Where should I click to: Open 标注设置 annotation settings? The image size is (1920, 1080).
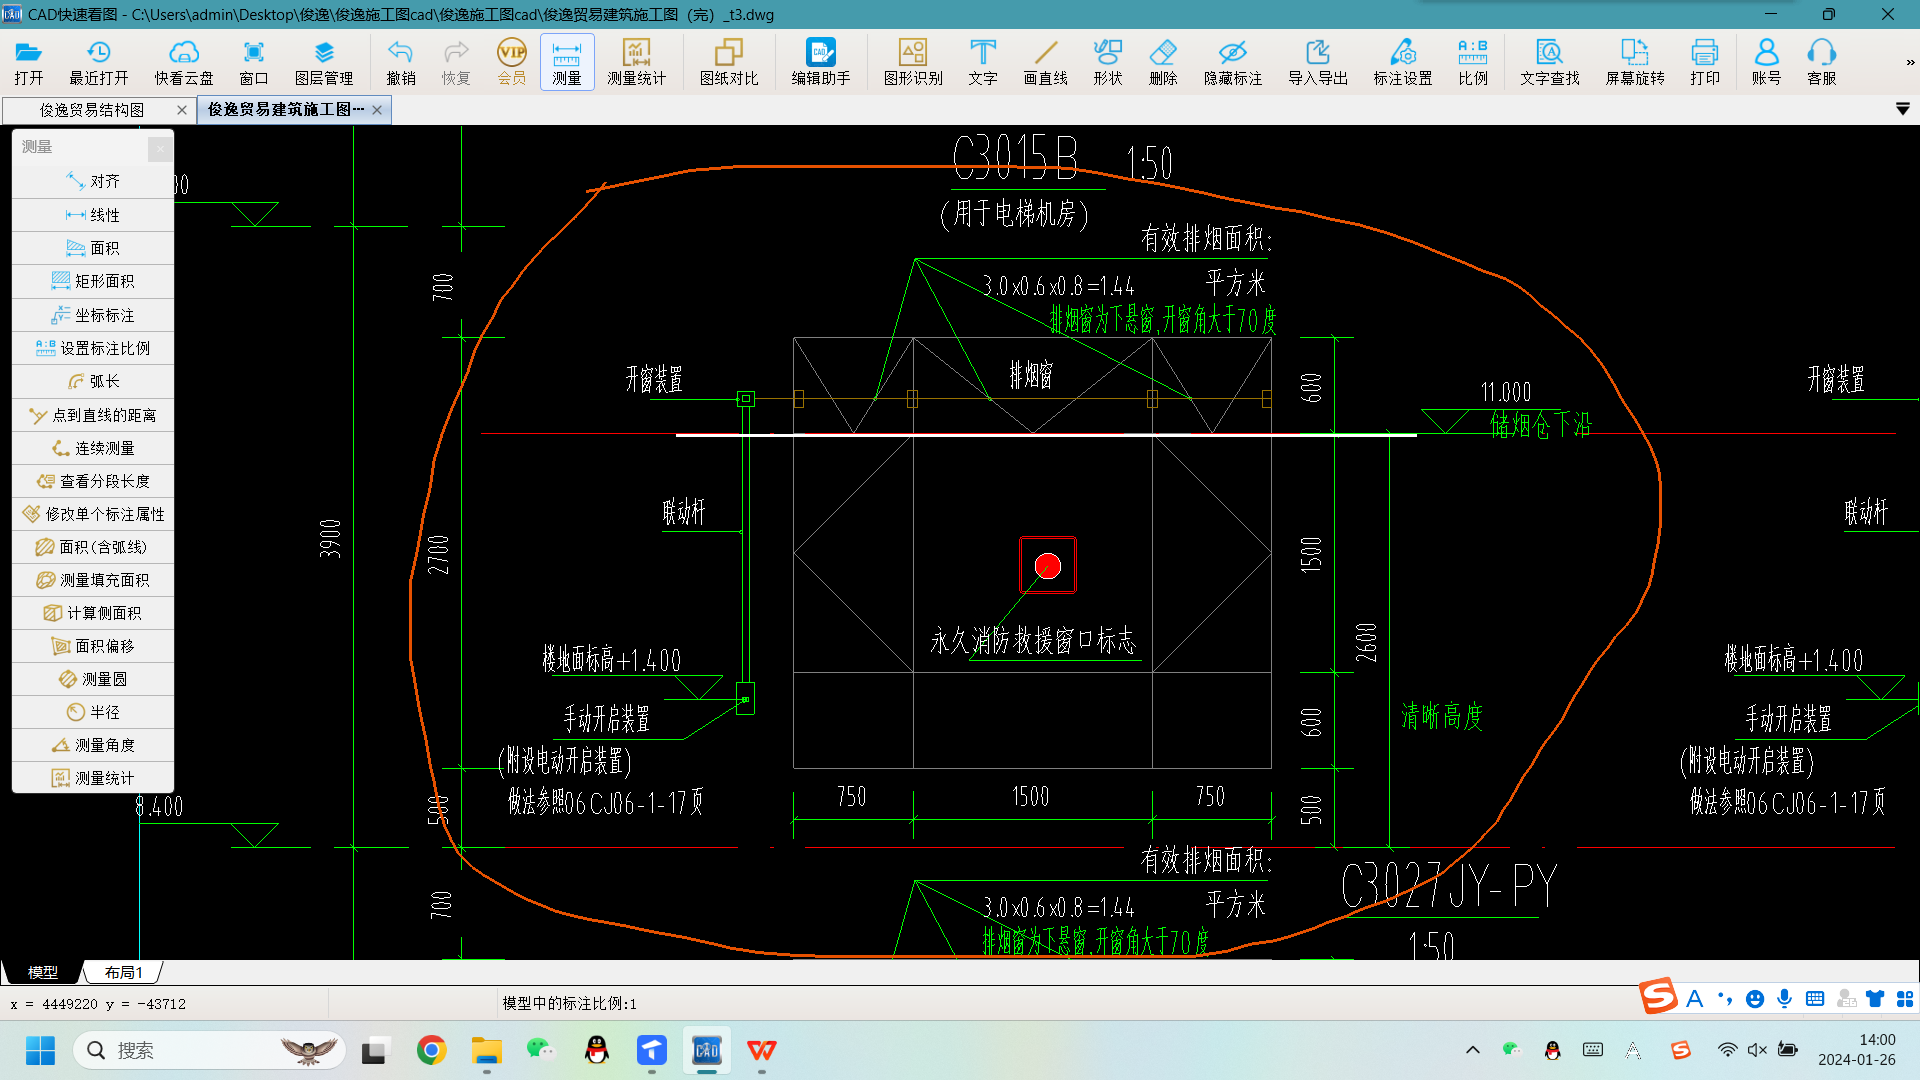pyautogui.click(x=1403, y=62)
